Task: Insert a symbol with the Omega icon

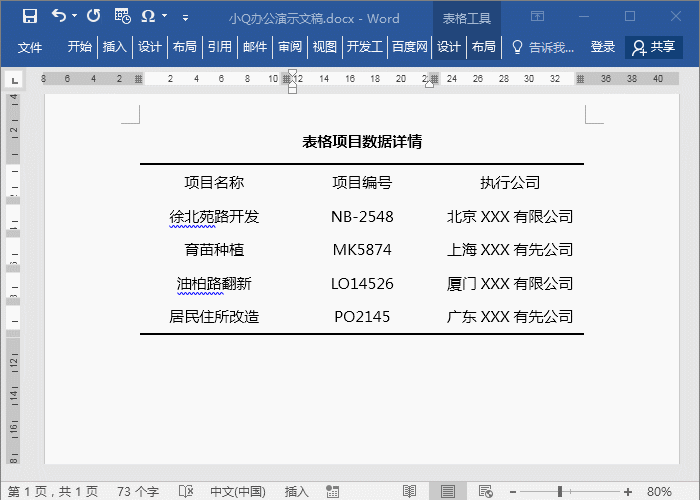Action: [x=148, y=16]
